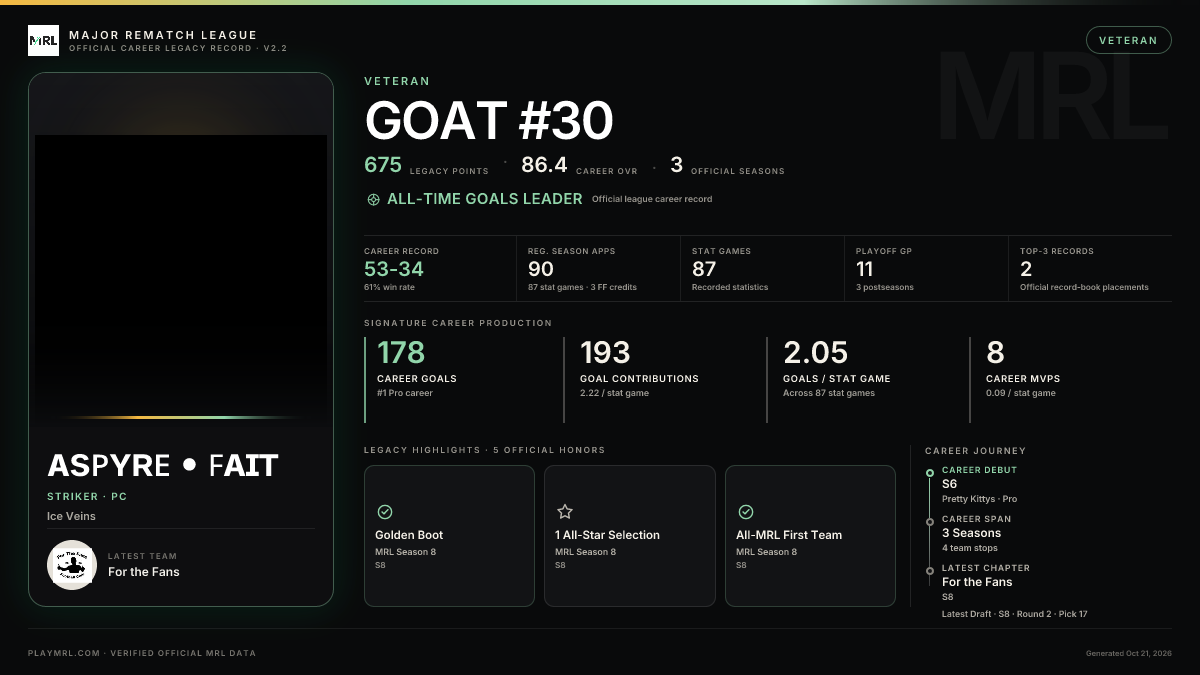1200x675 pixels.
Task: Click the For the Fans team logo
Action: pyautogui.click(x=72, y=565)
